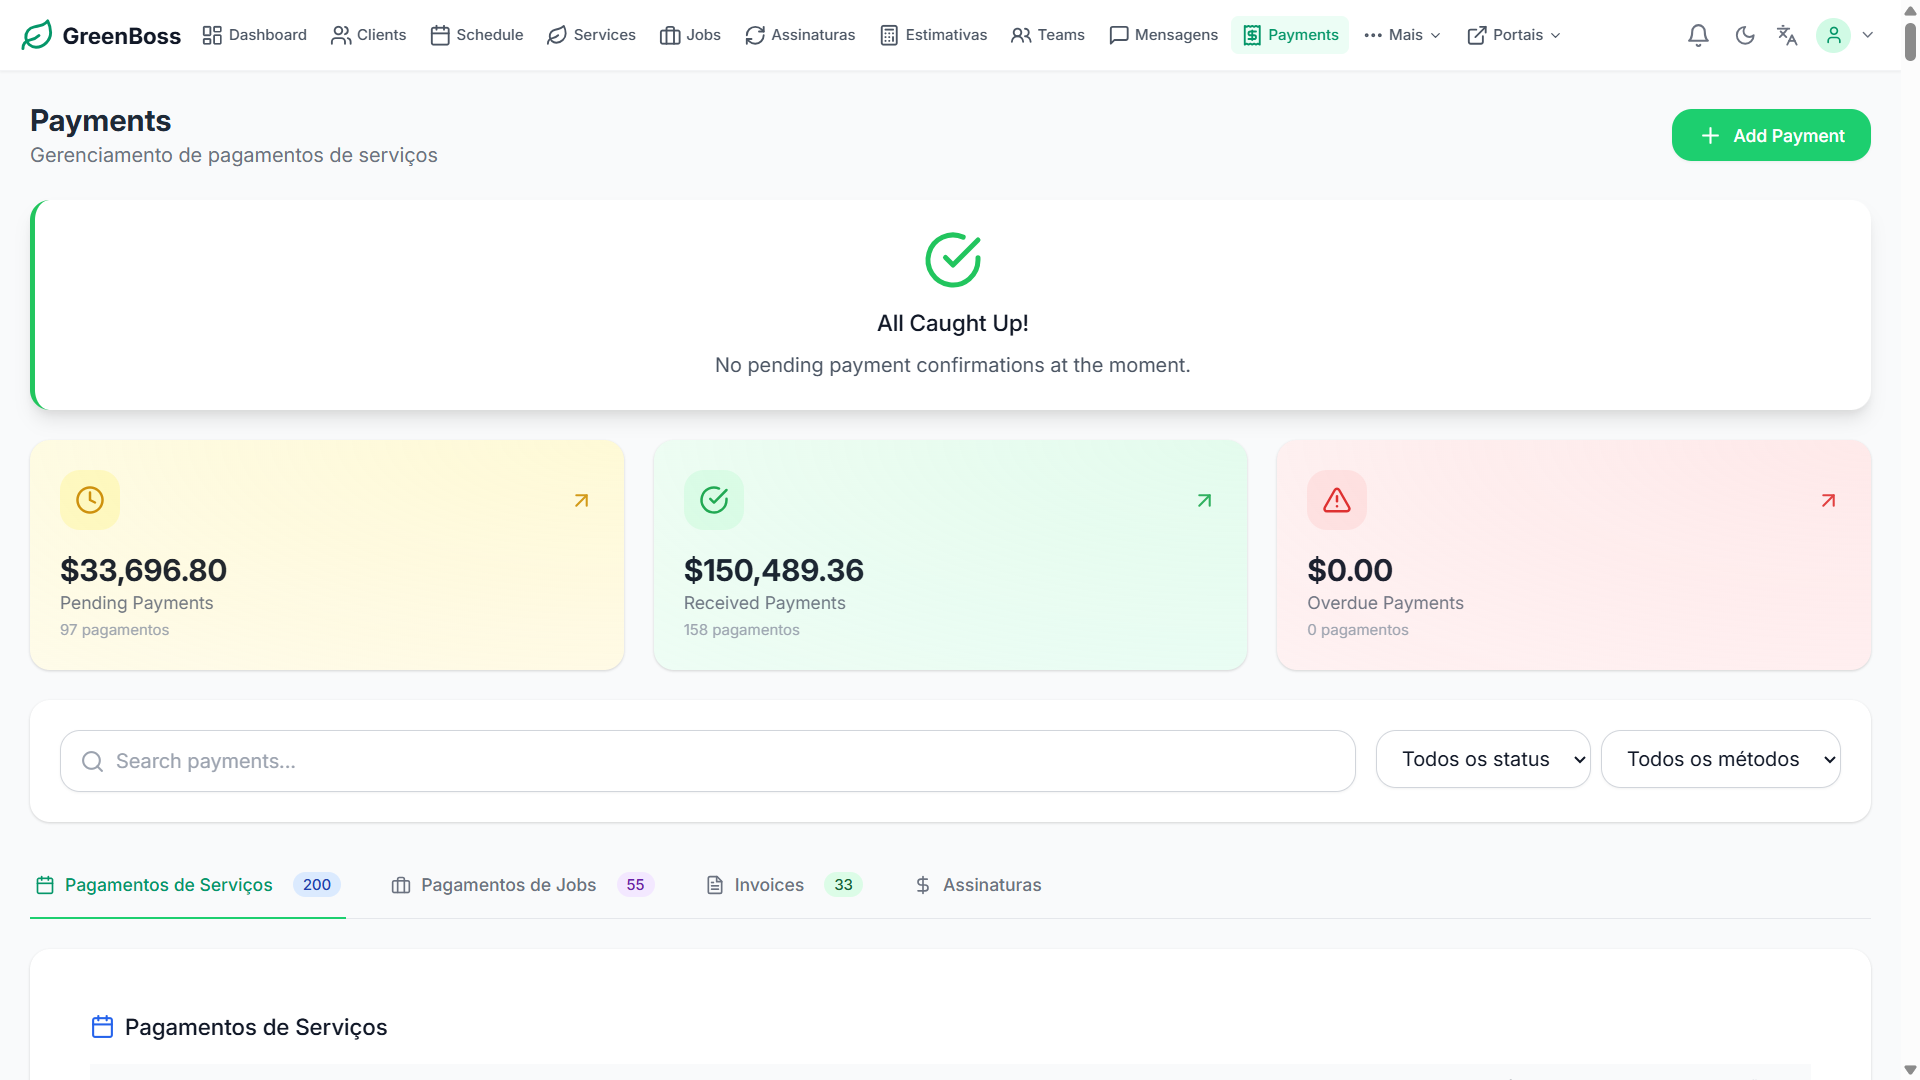Open Overdue Payments arrow icon
Screen dimensions: 1920x1080
tap(1828, 500)
